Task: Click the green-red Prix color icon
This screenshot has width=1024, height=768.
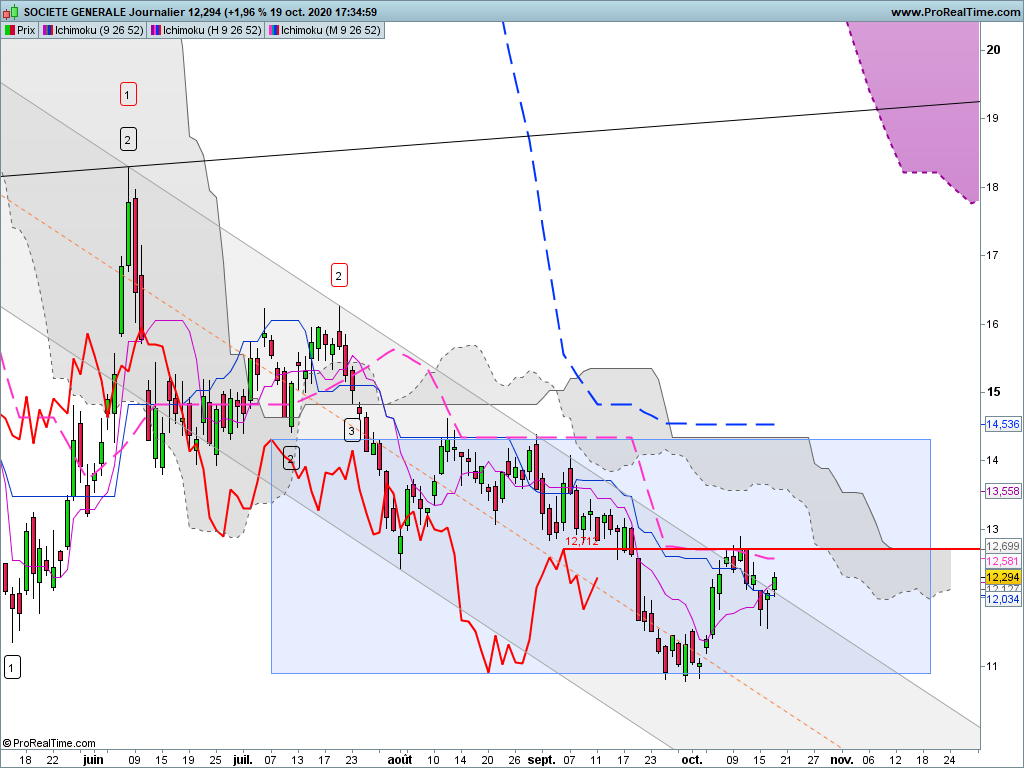Action: click(x=10, y=30)
